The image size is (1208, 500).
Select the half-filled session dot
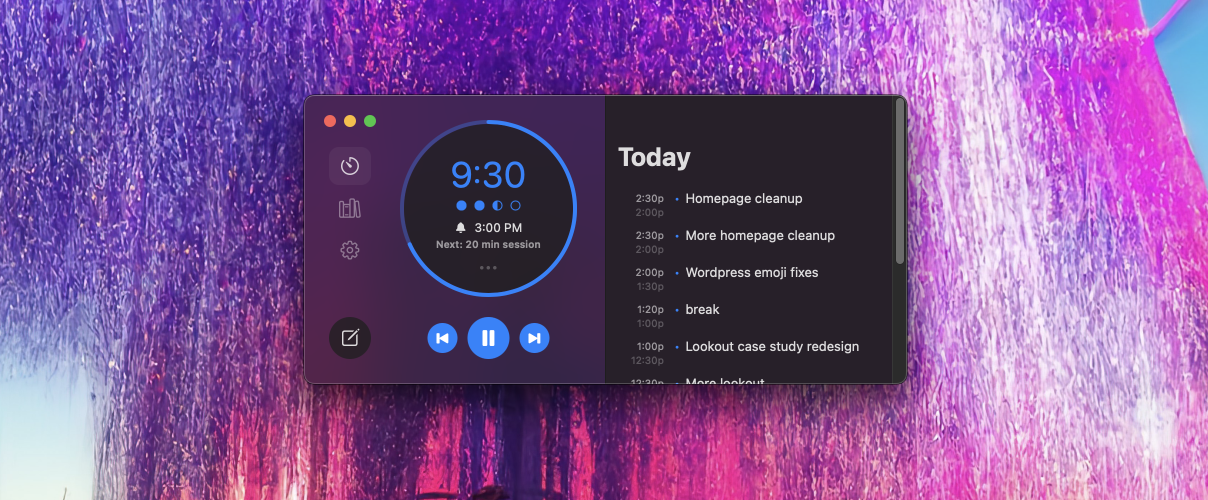[x=497, y=205]
